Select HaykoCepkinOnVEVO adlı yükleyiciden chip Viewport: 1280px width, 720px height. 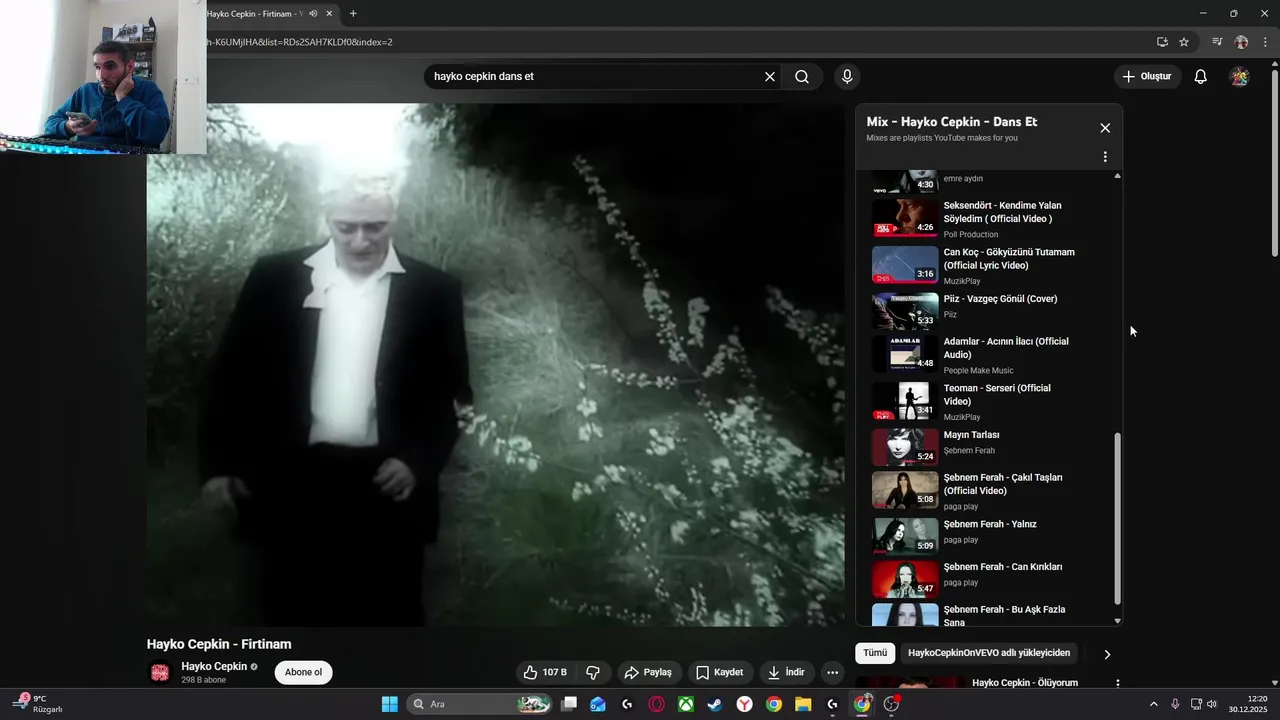click(989, 653)
